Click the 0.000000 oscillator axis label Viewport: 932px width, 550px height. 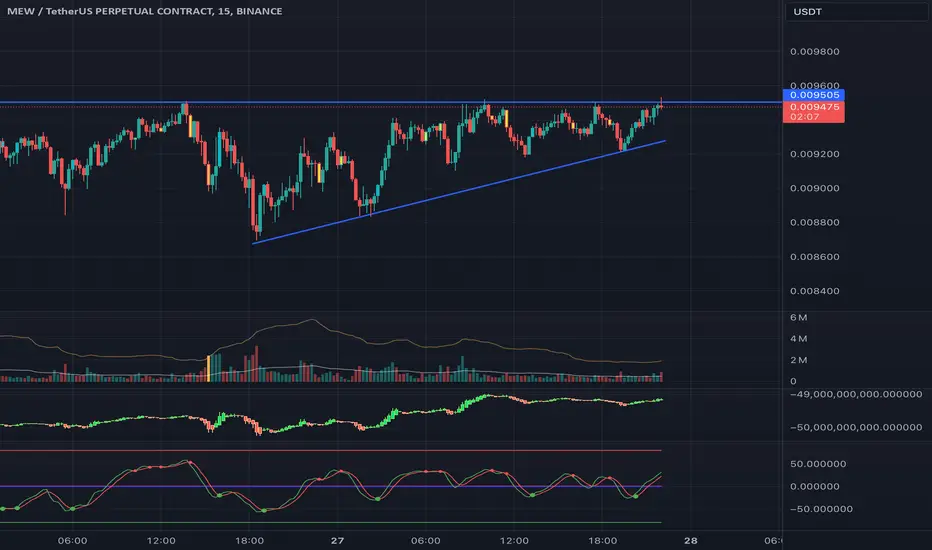coord(814,486)
